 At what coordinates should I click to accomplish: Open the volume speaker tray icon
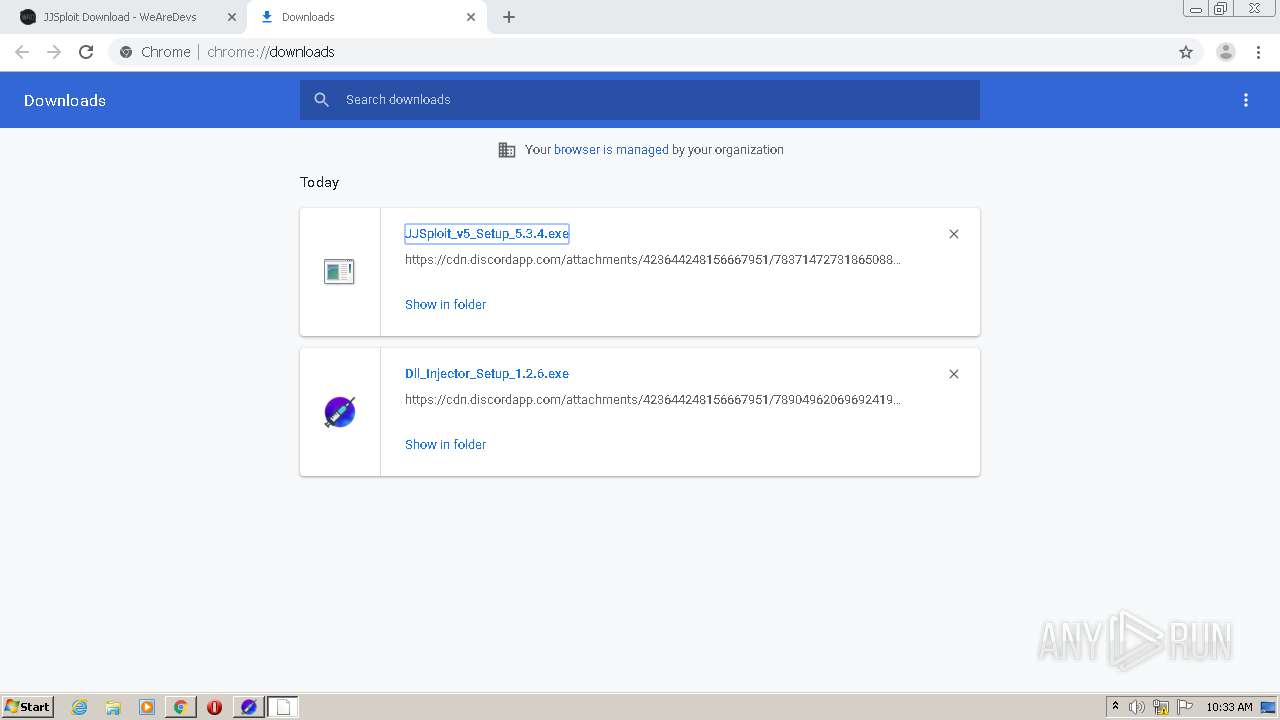(1137, 707)
